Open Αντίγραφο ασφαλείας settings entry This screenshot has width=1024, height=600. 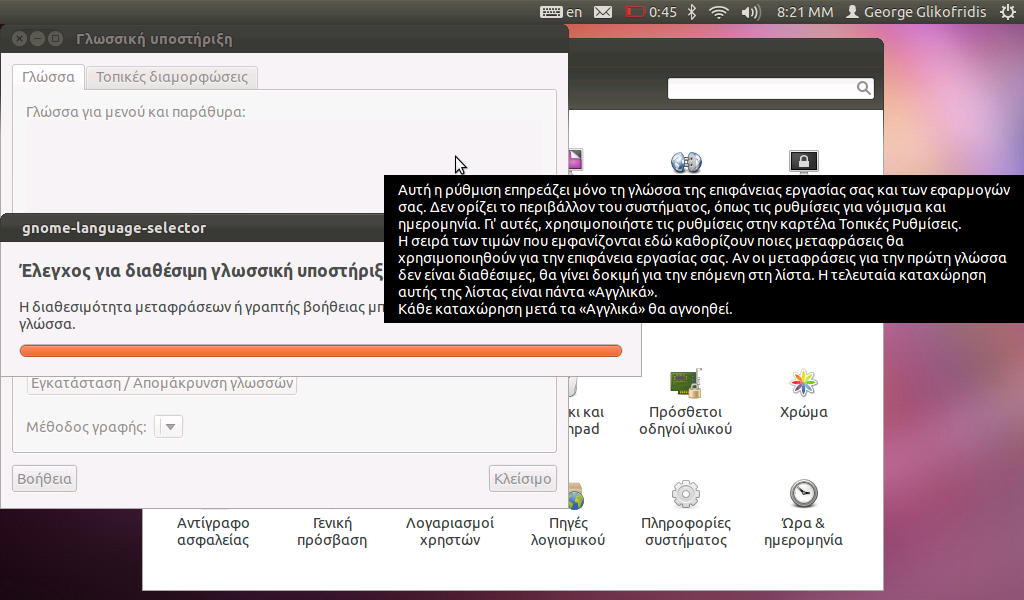tap(214, 531)
